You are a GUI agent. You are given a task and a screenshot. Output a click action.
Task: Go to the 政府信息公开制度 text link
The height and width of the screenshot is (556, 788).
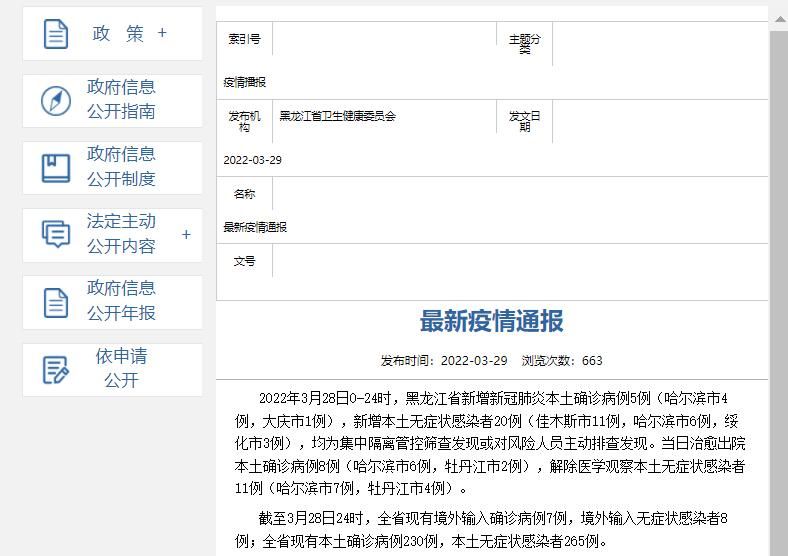[121, 166]
